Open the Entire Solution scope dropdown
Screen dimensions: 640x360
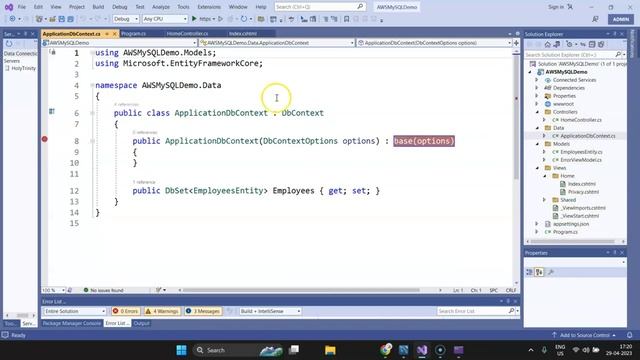74,311
